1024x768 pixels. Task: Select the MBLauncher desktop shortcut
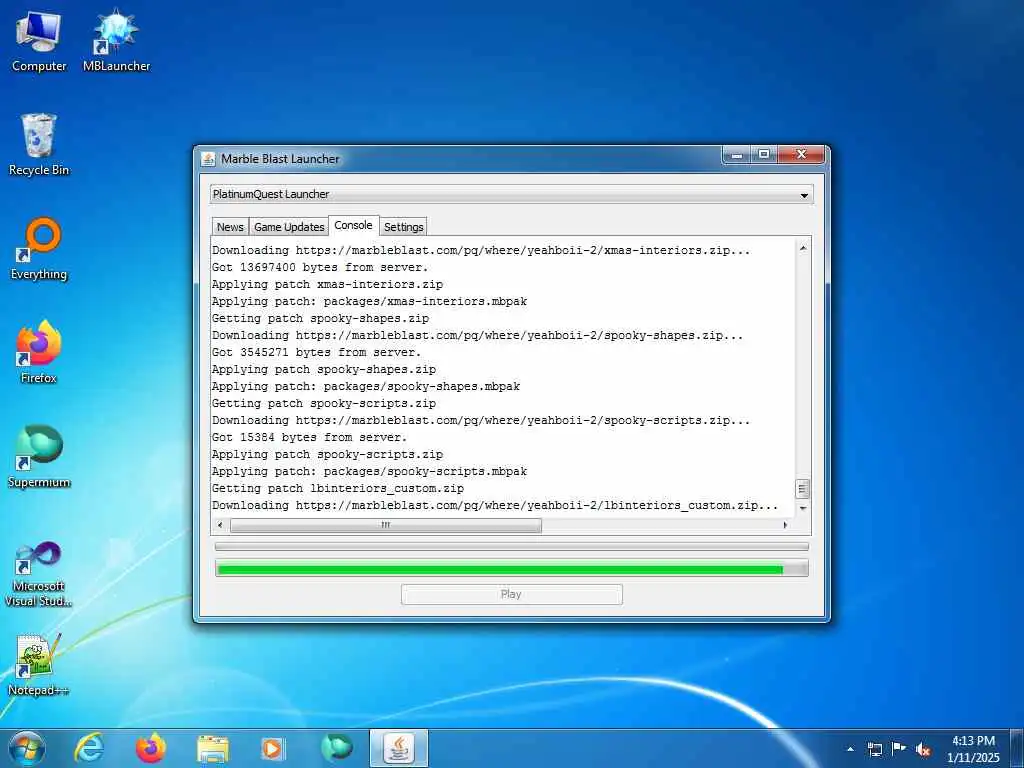coord(116,40)
